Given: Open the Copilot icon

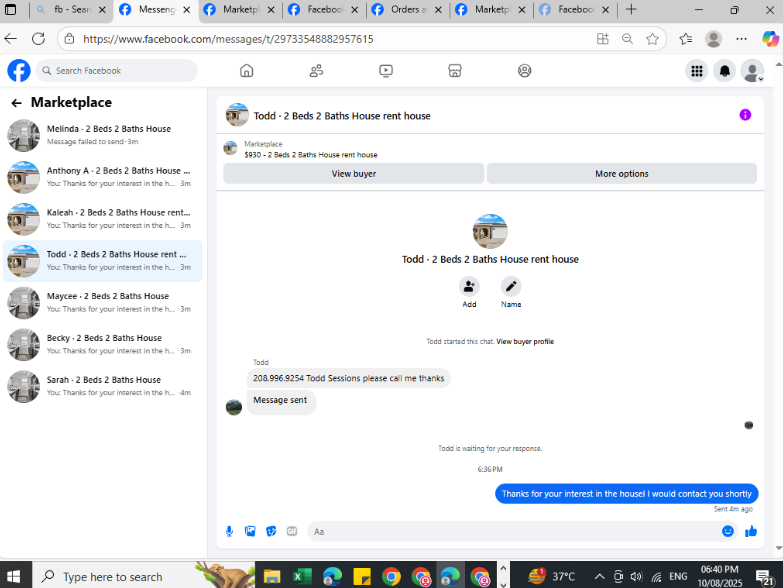Looking at the screenshot, I should pos(770,39).
